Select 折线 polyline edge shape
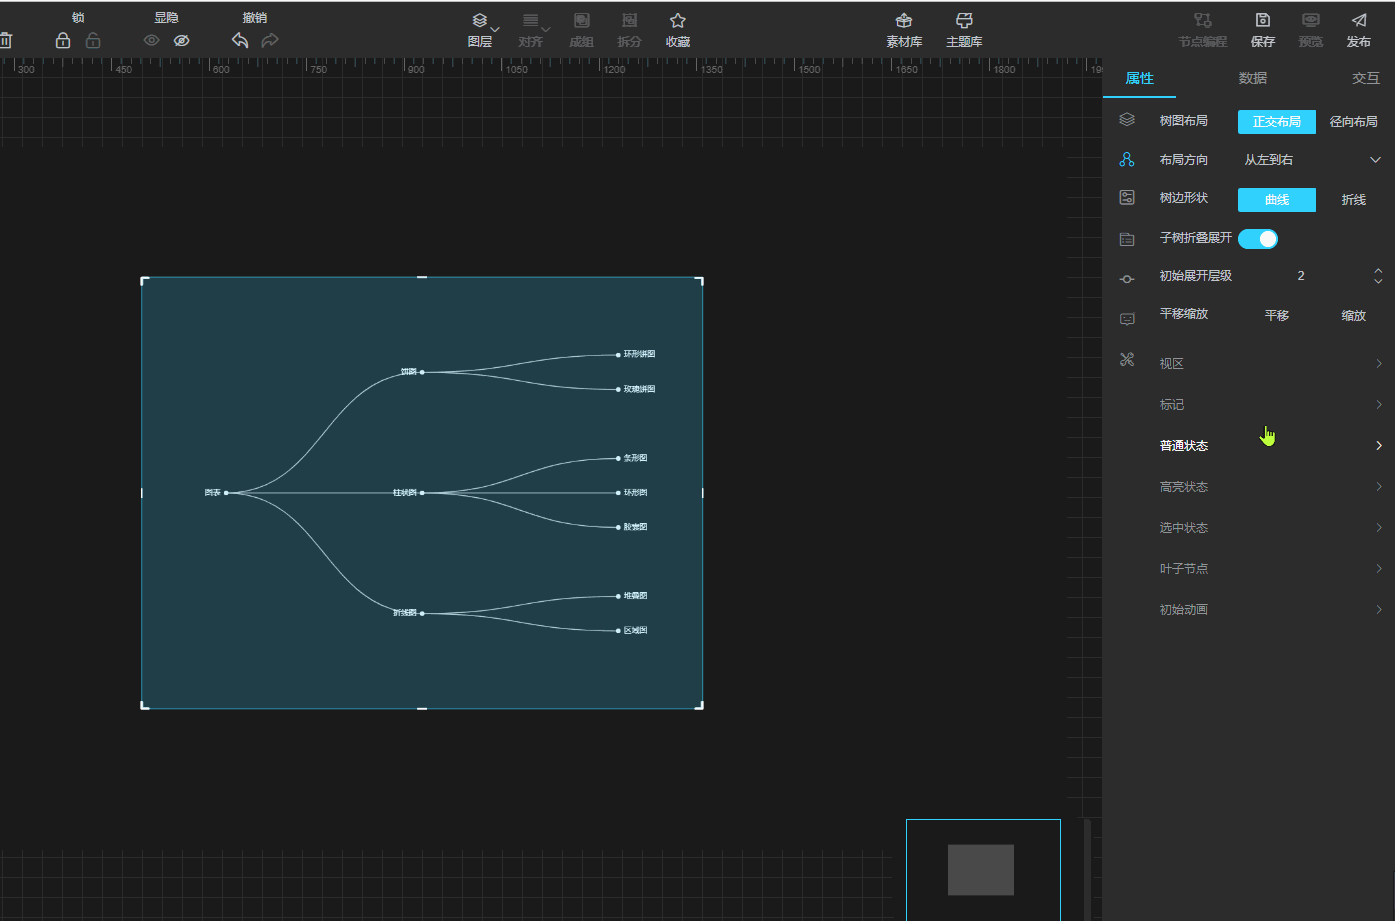The image size is (1395, 921). (1354, 200)
